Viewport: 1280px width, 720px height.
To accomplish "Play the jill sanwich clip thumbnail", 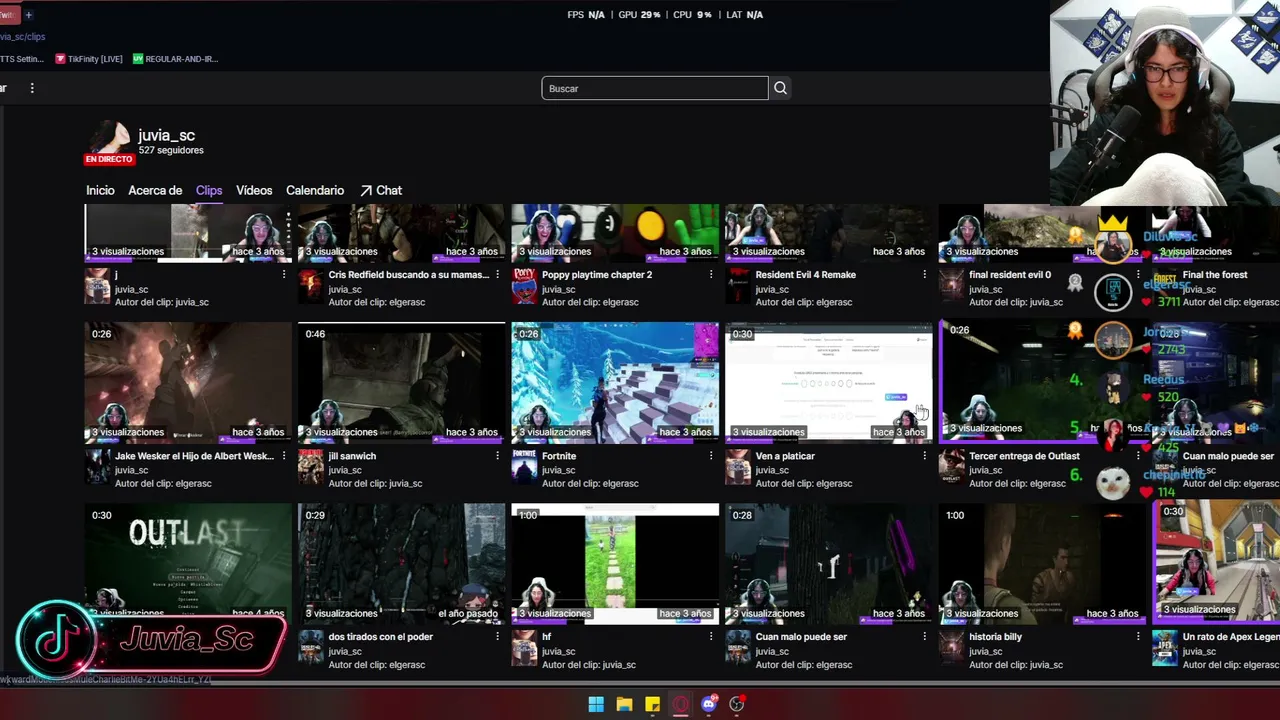I will click(x=402, y=382).
